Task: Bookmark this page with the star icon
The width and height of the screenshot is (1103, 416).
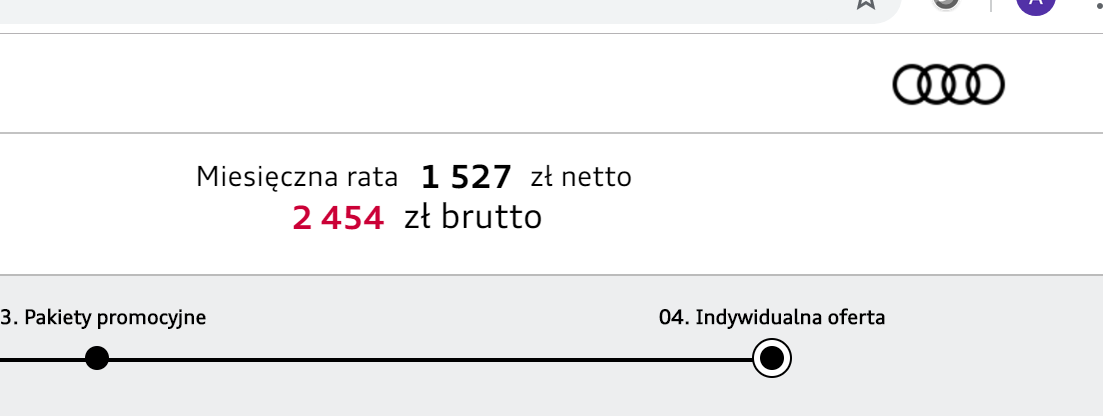Action: point(866,4)
